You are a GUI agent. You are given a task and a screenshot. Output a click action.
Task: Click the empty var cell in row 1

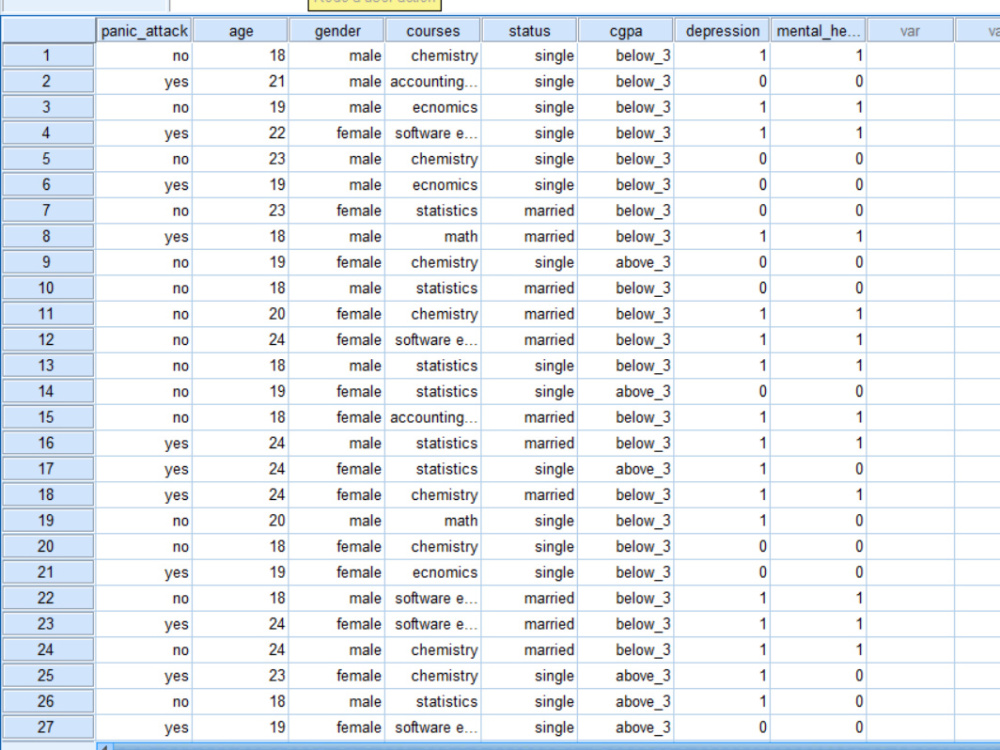click(910, 55)
